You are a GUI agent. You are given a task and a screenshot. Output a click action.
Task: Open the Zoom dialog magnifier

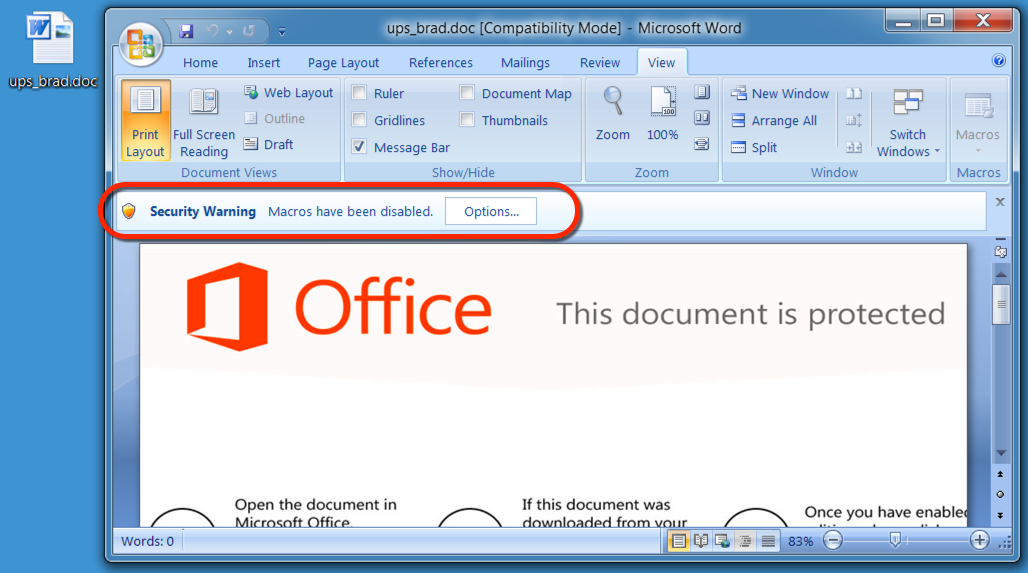pyautogui.click(x=612, y=115)
